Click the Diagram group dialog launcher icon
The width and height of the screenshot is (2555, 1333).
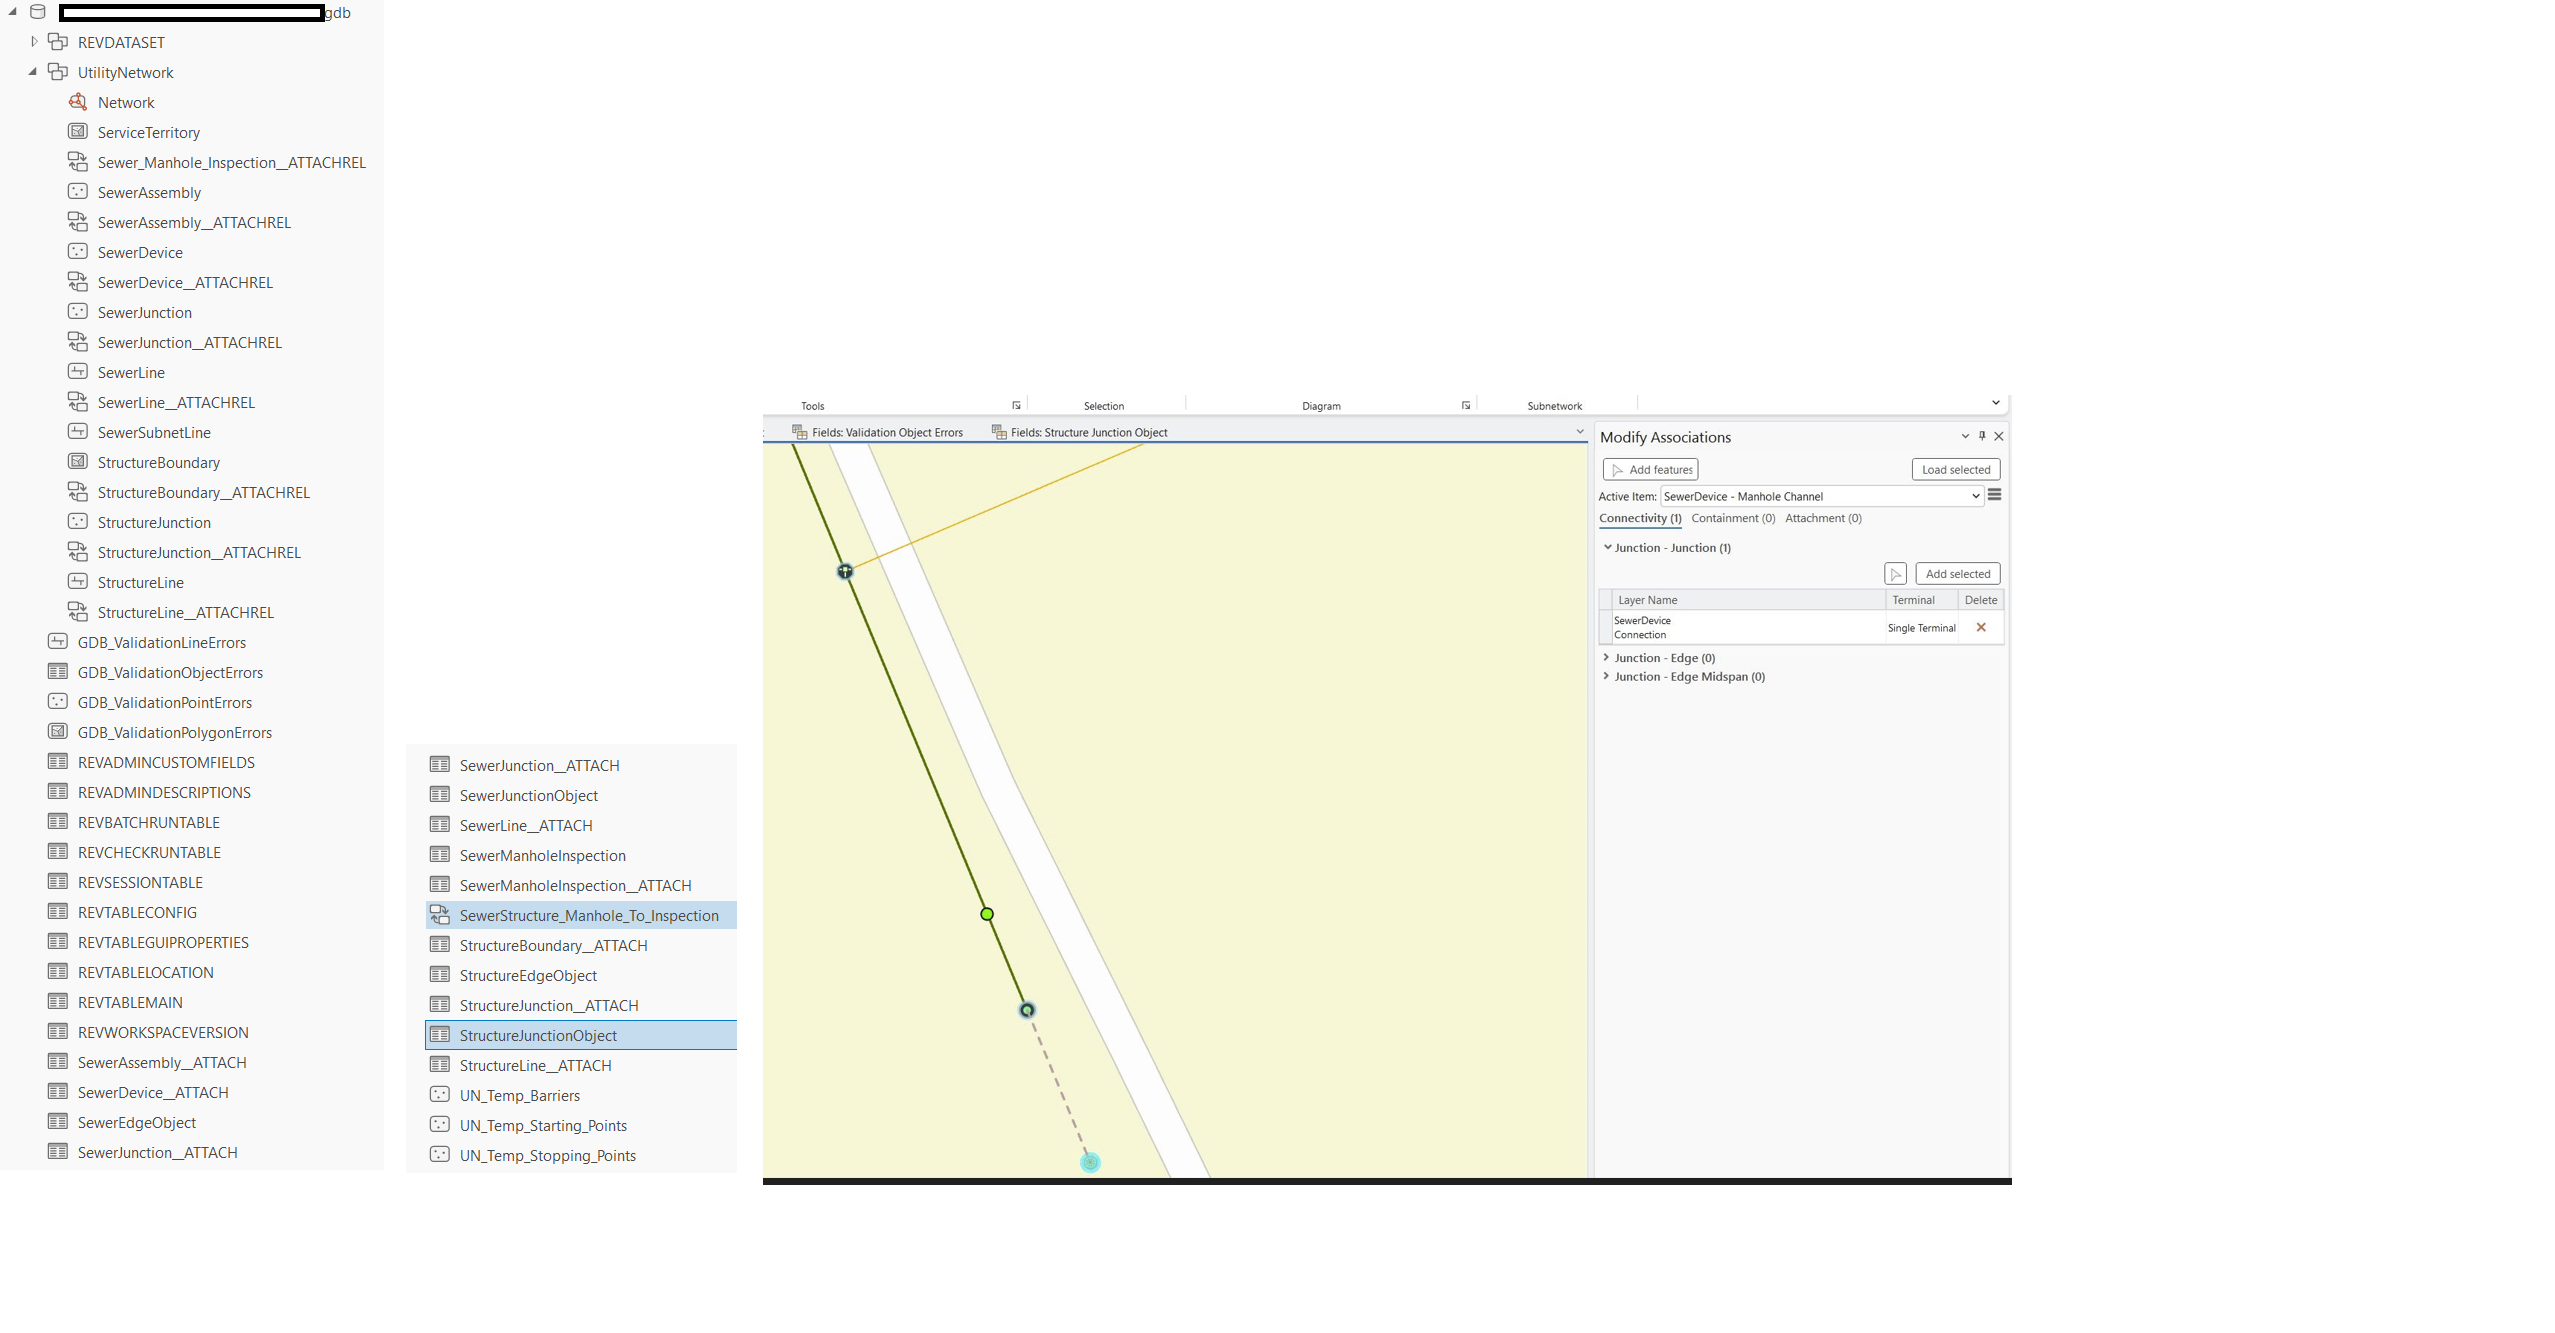pos(1466,405)
